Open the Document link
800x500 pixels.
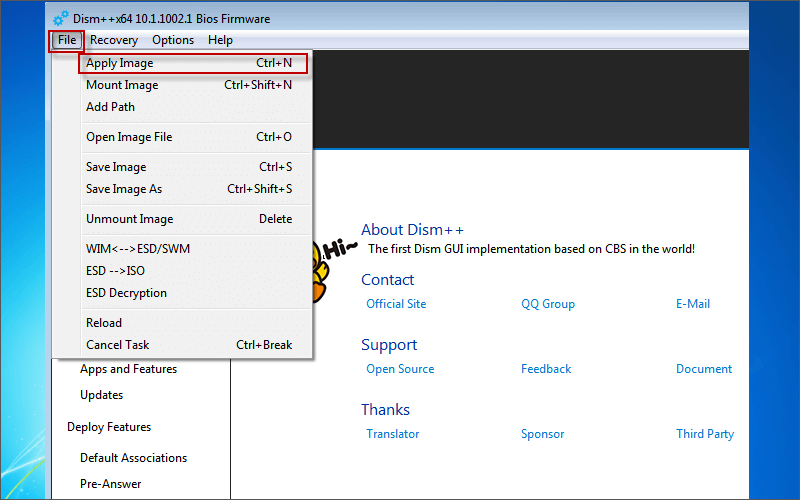coord(704,369)
